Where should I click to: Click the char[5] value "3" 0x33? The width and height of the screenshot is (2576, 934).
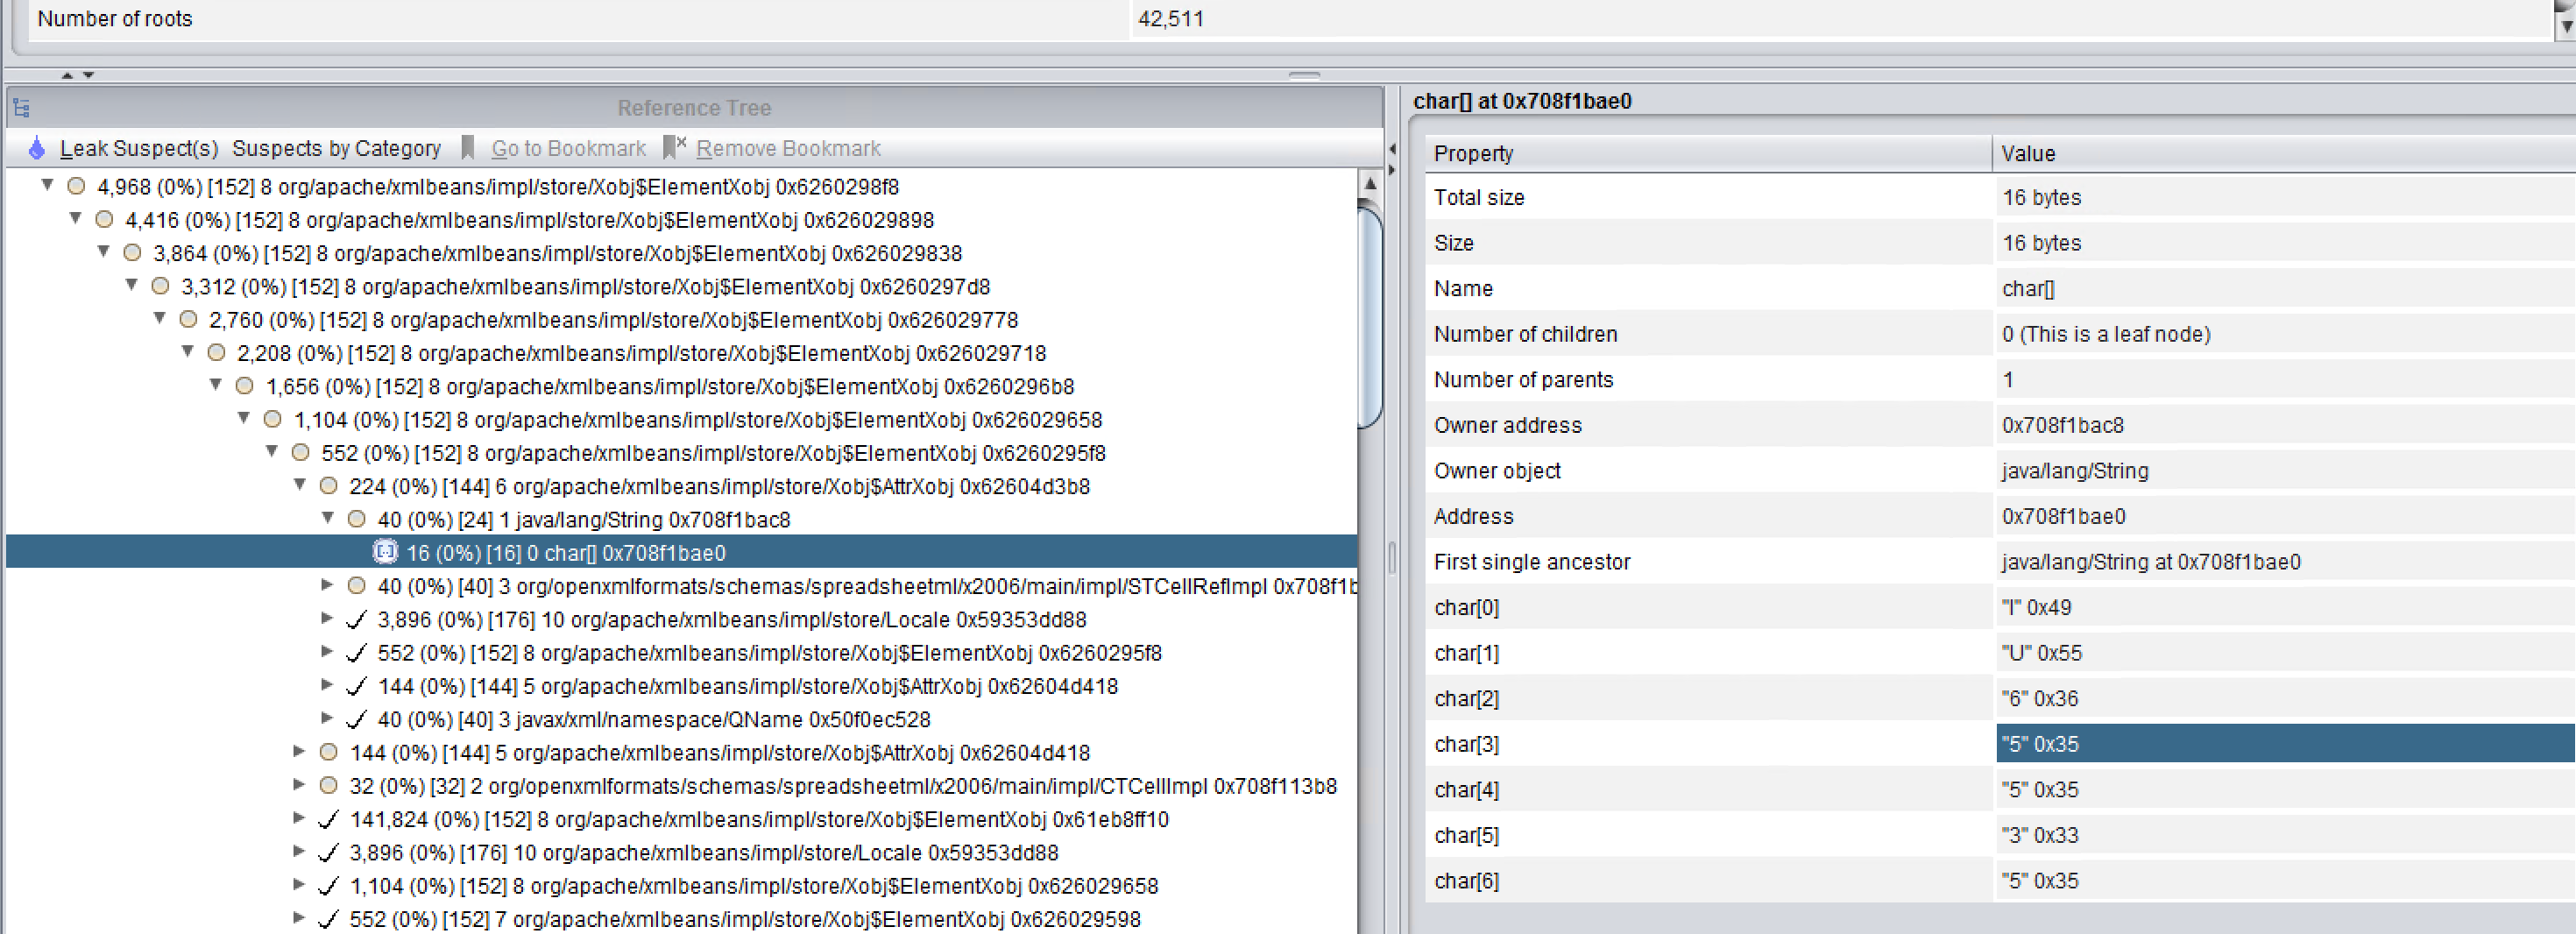coord(2040,835)
